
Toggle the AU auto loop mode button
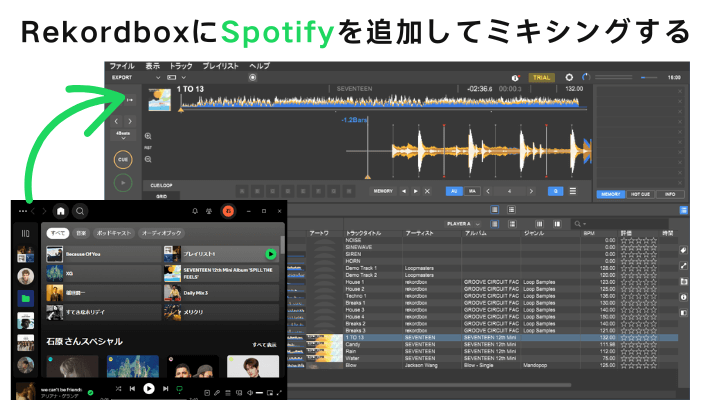point(454,191)
